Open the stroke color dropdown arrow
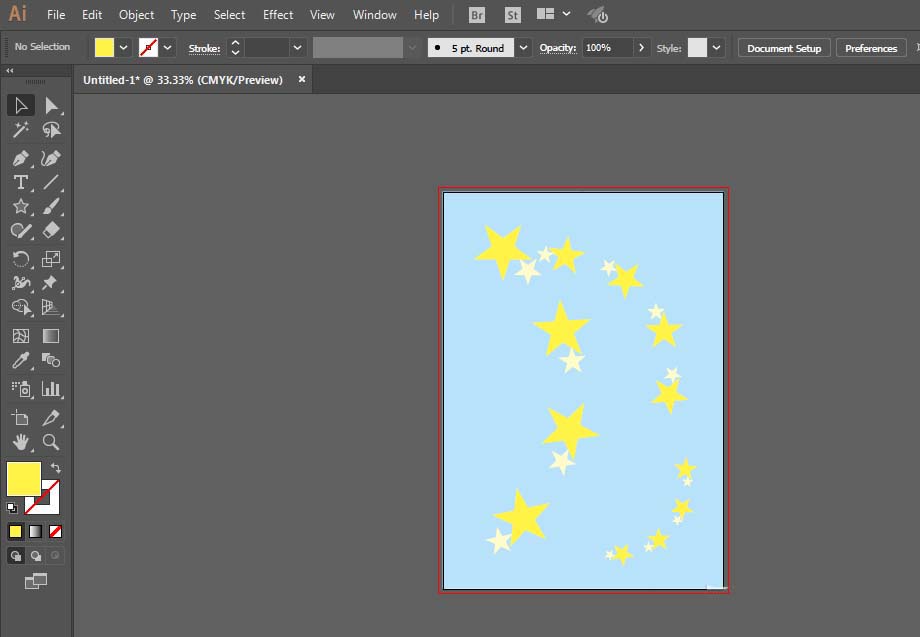The height and width of the screenshot is (637, 920). 167,48
